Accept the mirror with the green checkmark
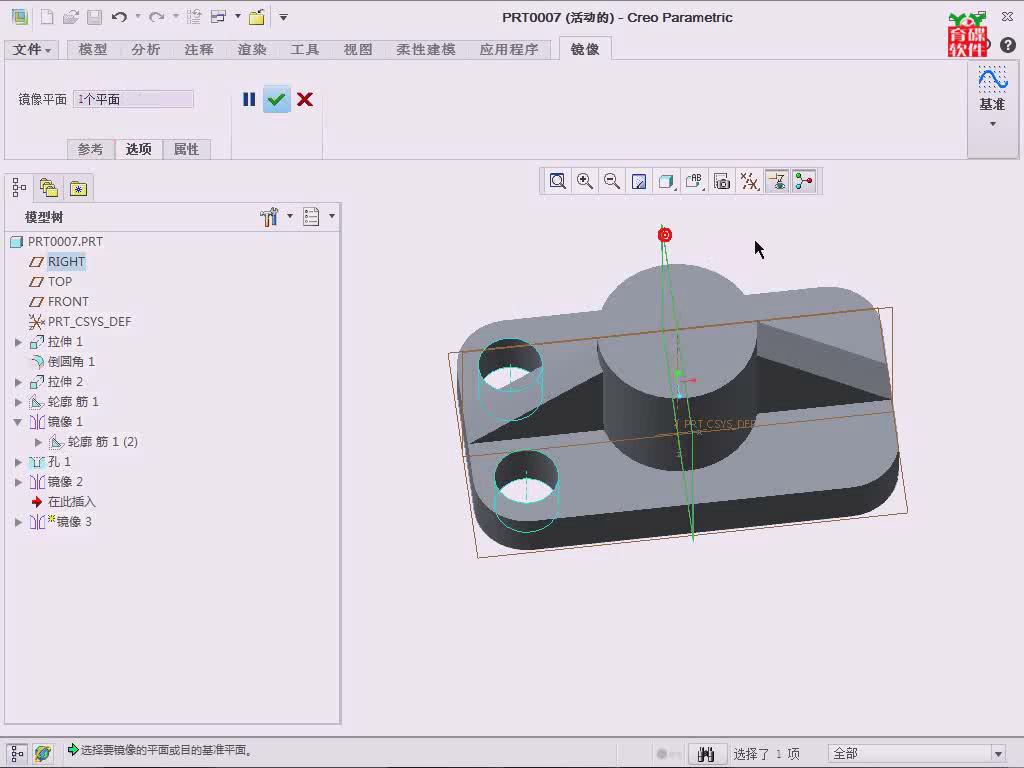Screen dimensions: 1024x768 point(277,99)
